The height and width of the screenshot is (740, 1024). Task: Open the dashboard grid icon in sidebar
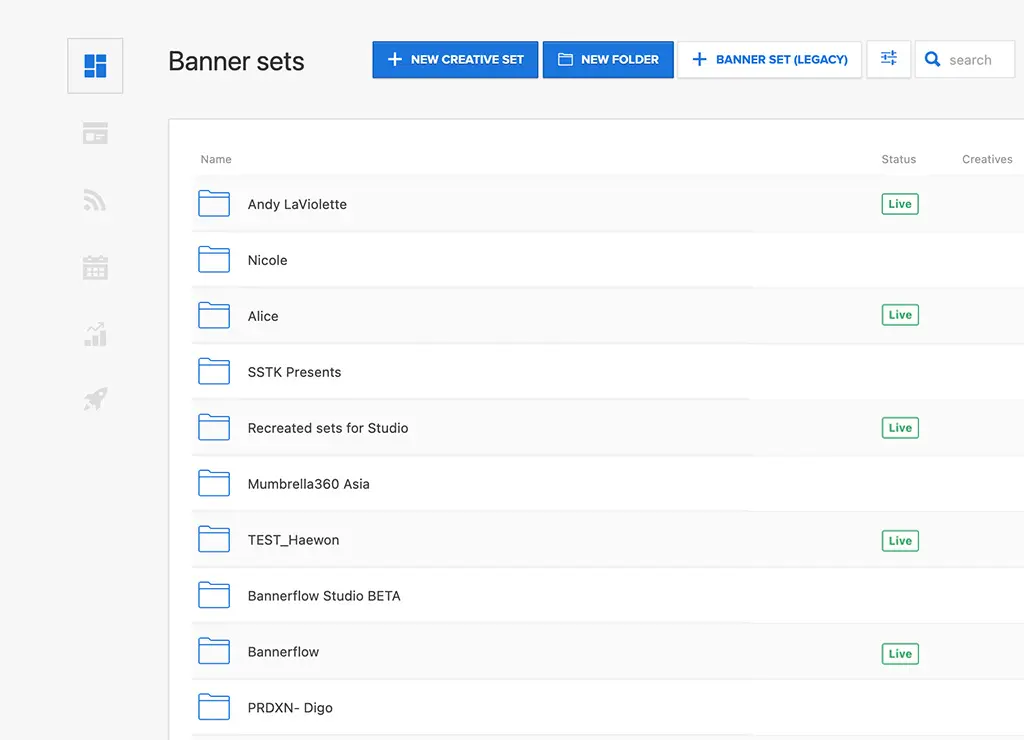click(95, 66)
